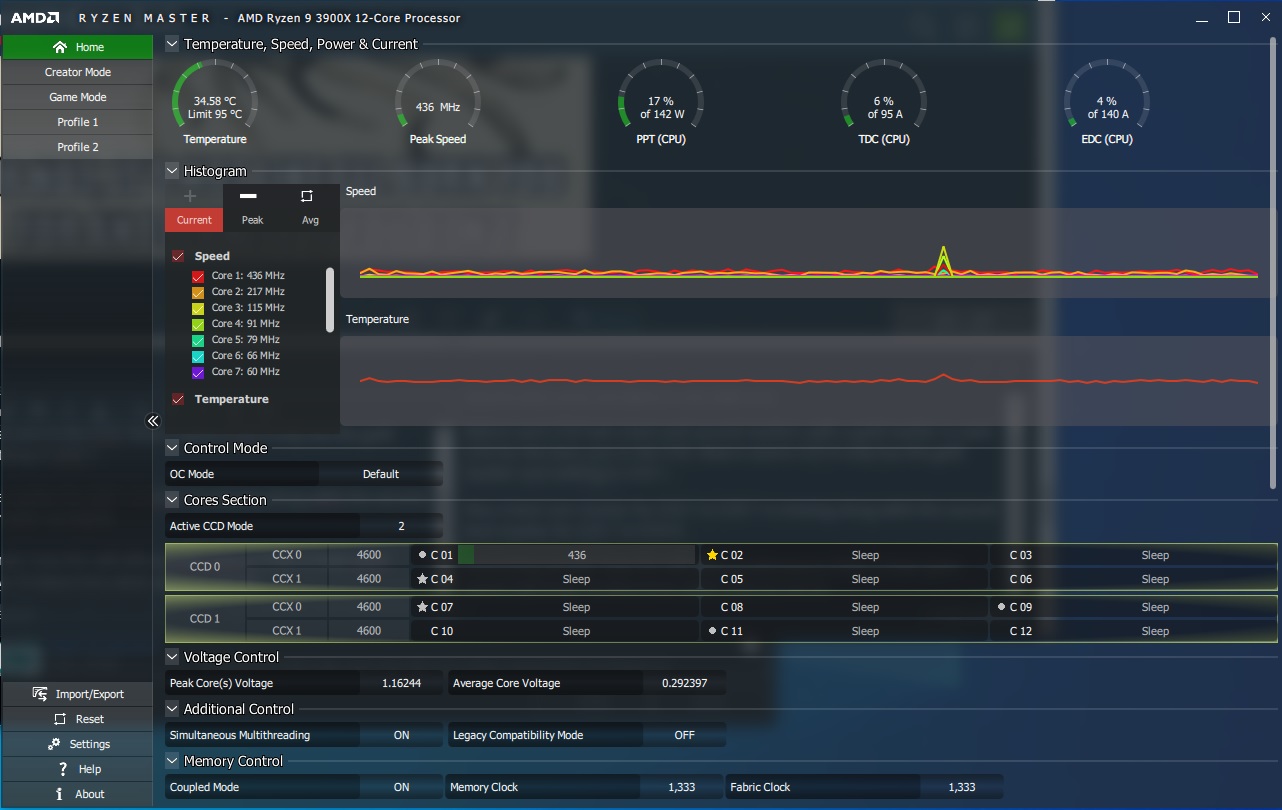Click the Core 7 purple color swatch
Image resolution: width=1282 pixels, height=810 pixels.
(198, 372)
